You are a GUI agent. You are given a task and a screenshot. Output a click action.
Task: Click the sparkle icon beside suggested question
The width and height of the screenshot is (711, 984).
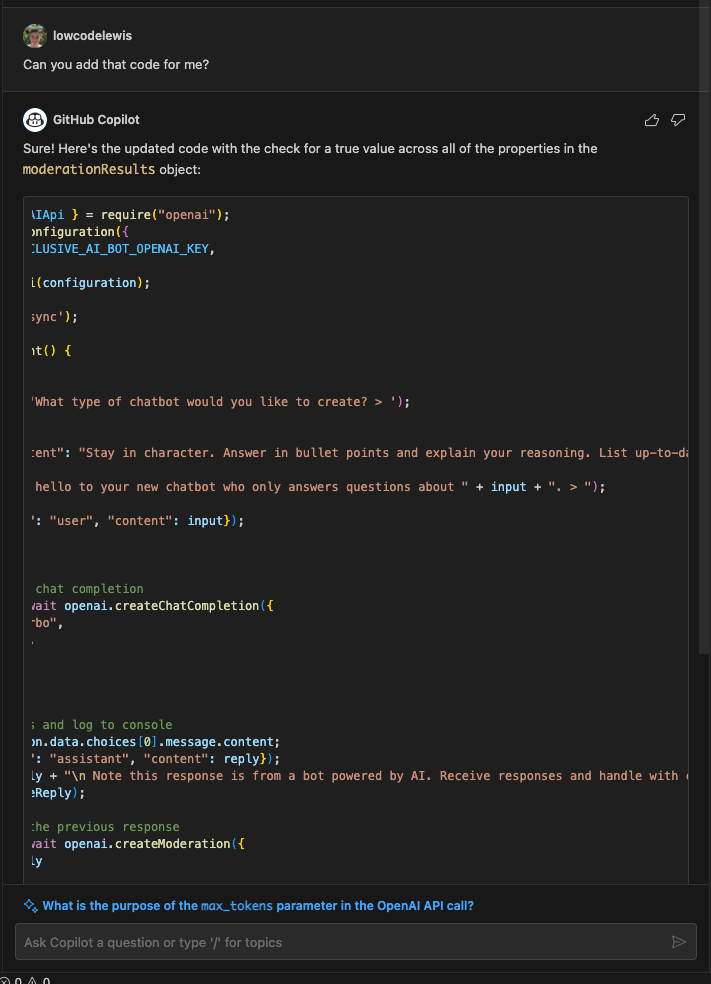(30, 905)
